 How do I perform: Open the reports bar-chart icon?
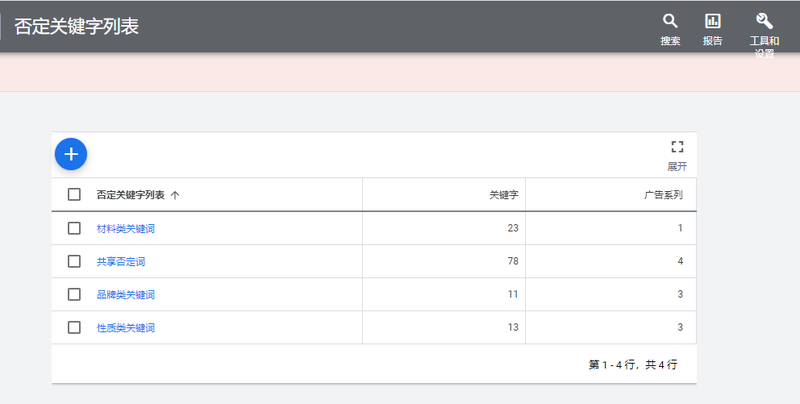click(713, 21)
